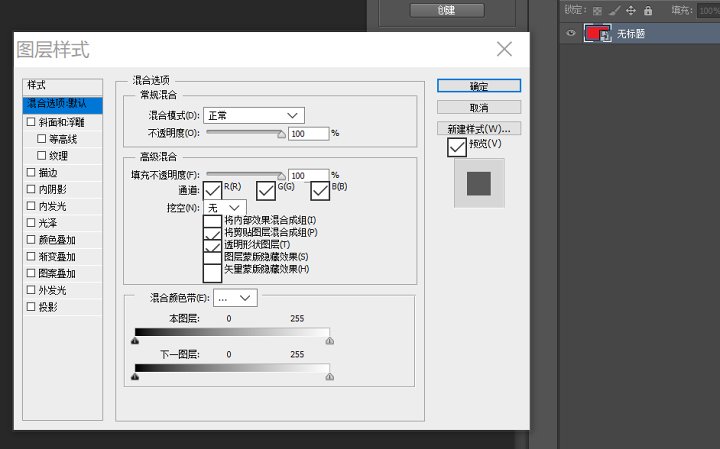Enable the 描边 stroke effect checkbox

tap(31, 173)
